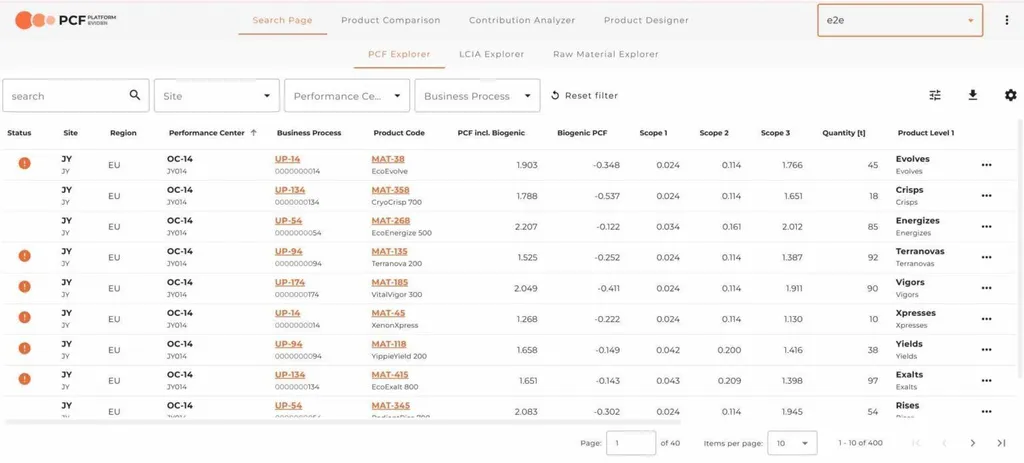Select the Raw Material Explorer sub-tab
The image size is (1024, 463).
pos(605,54)
